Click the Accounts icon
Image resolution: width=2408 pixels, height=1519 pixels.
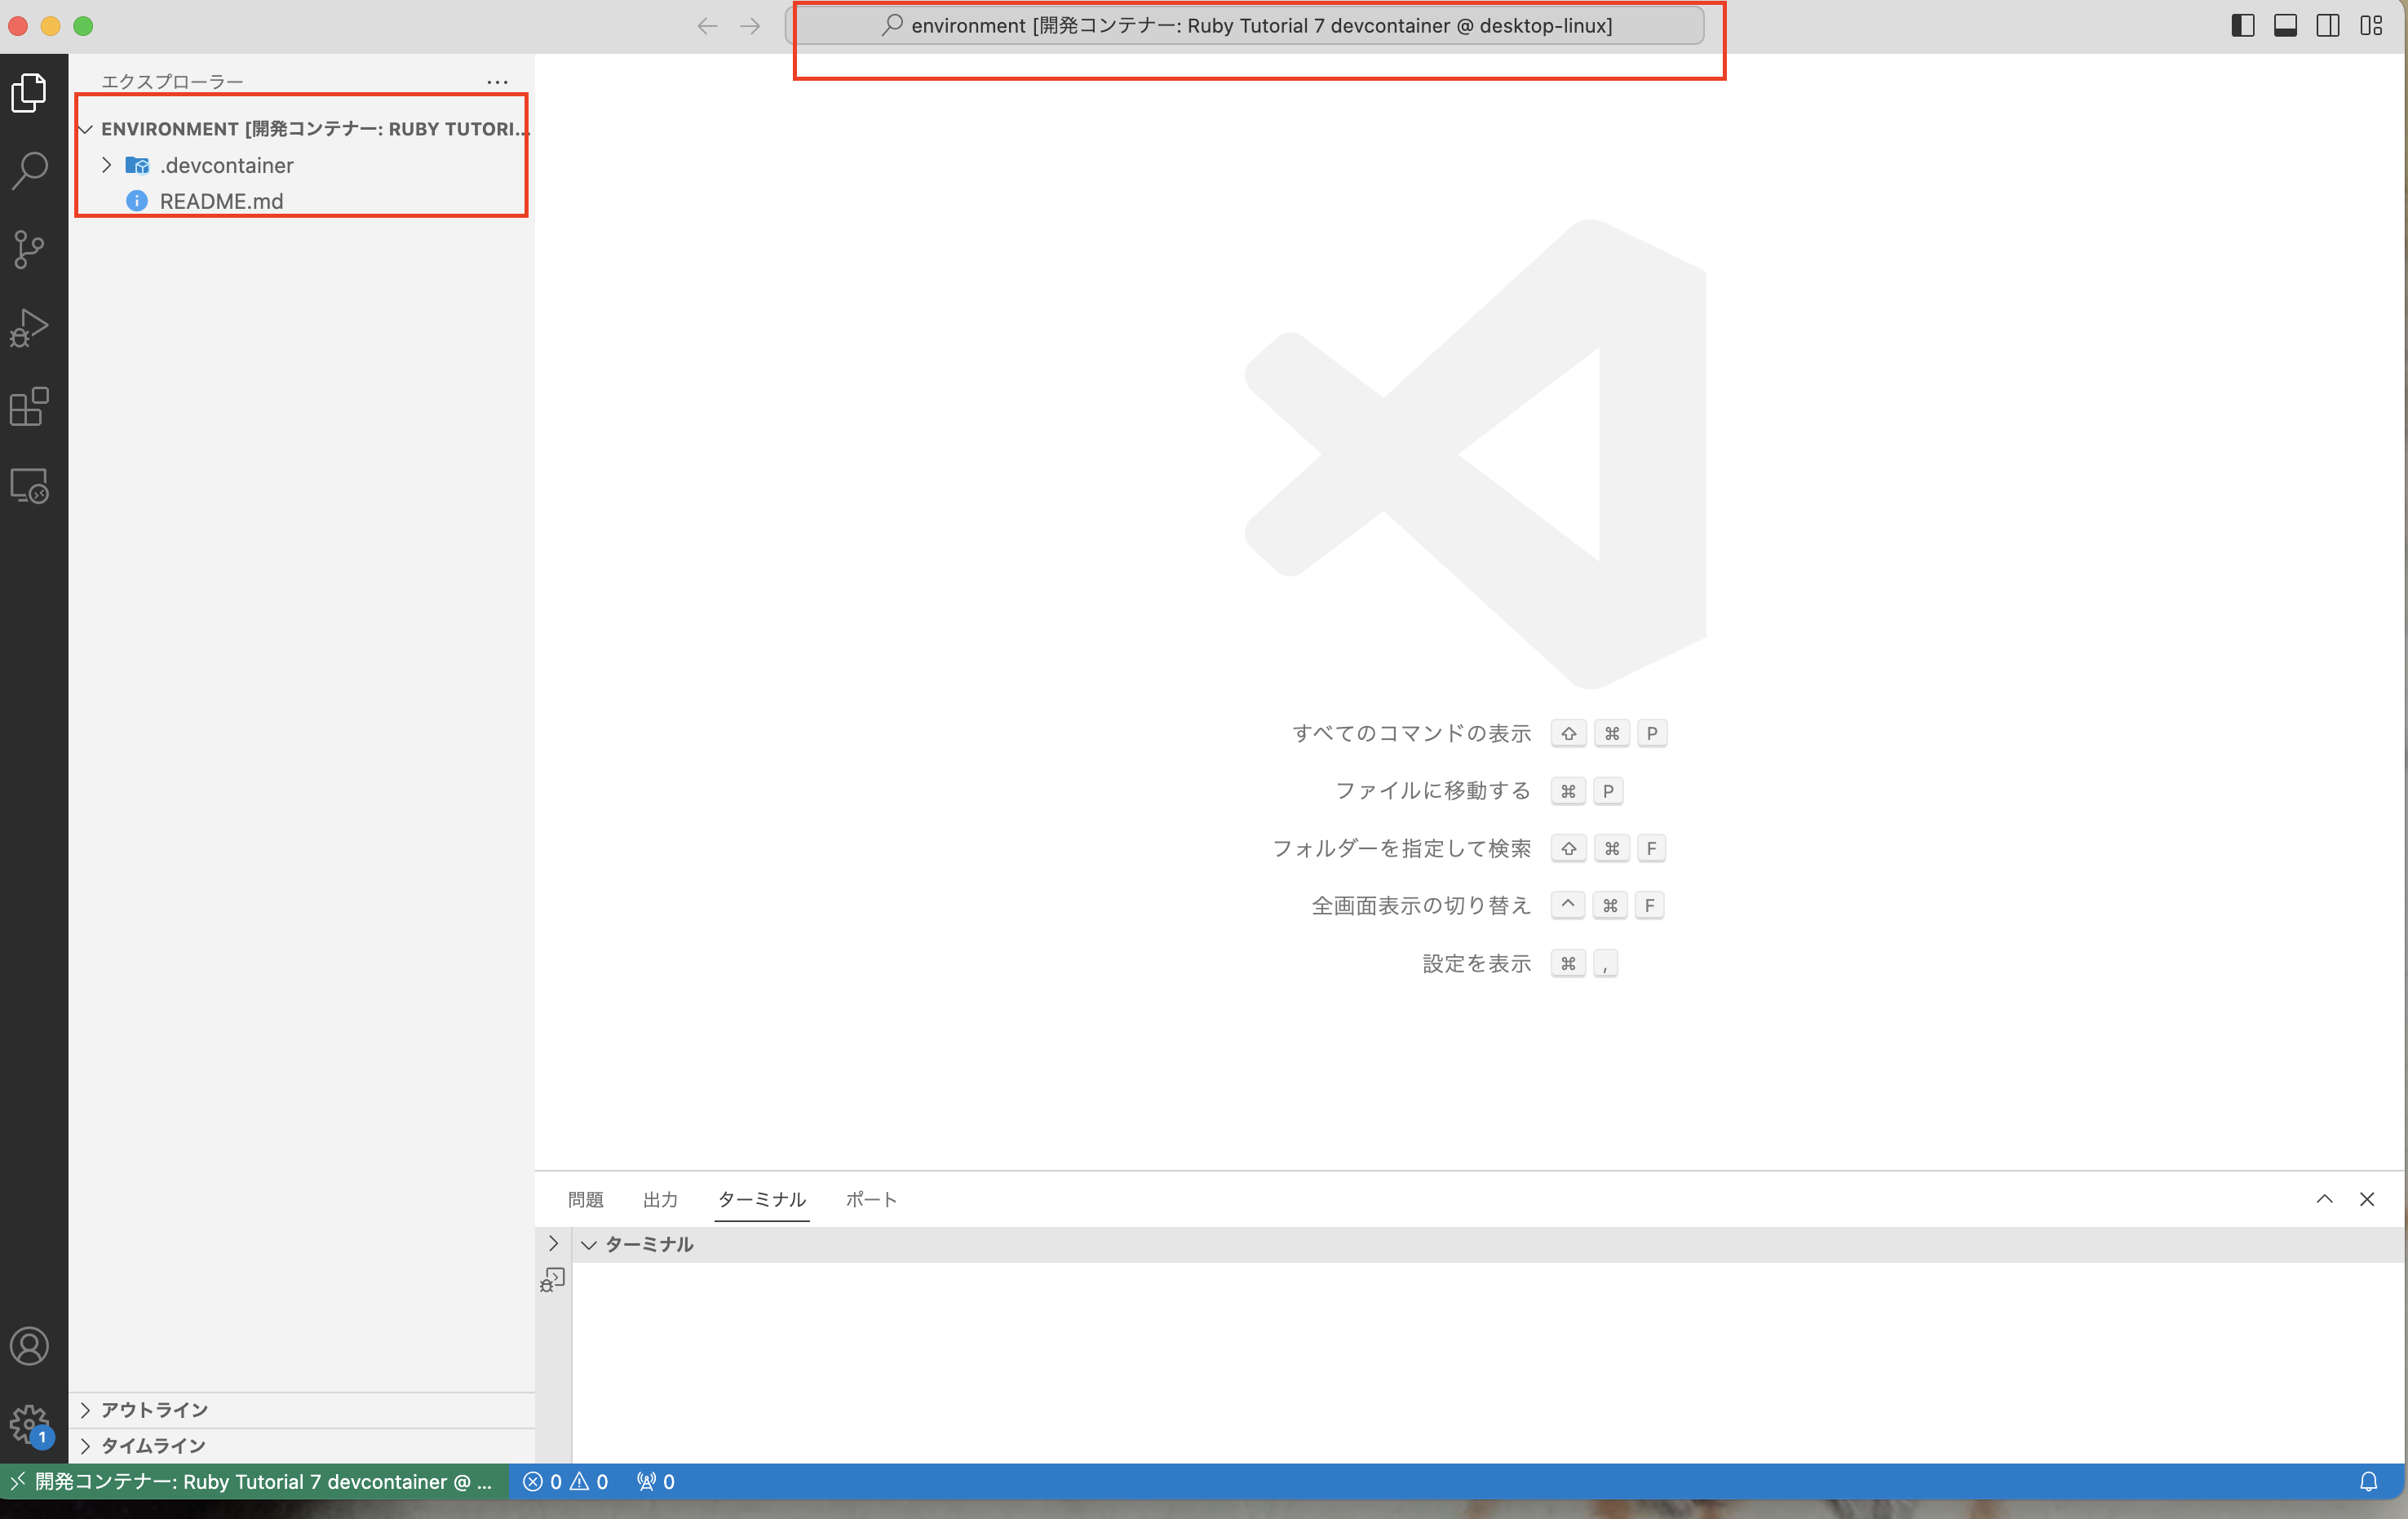click(30, 1346)
